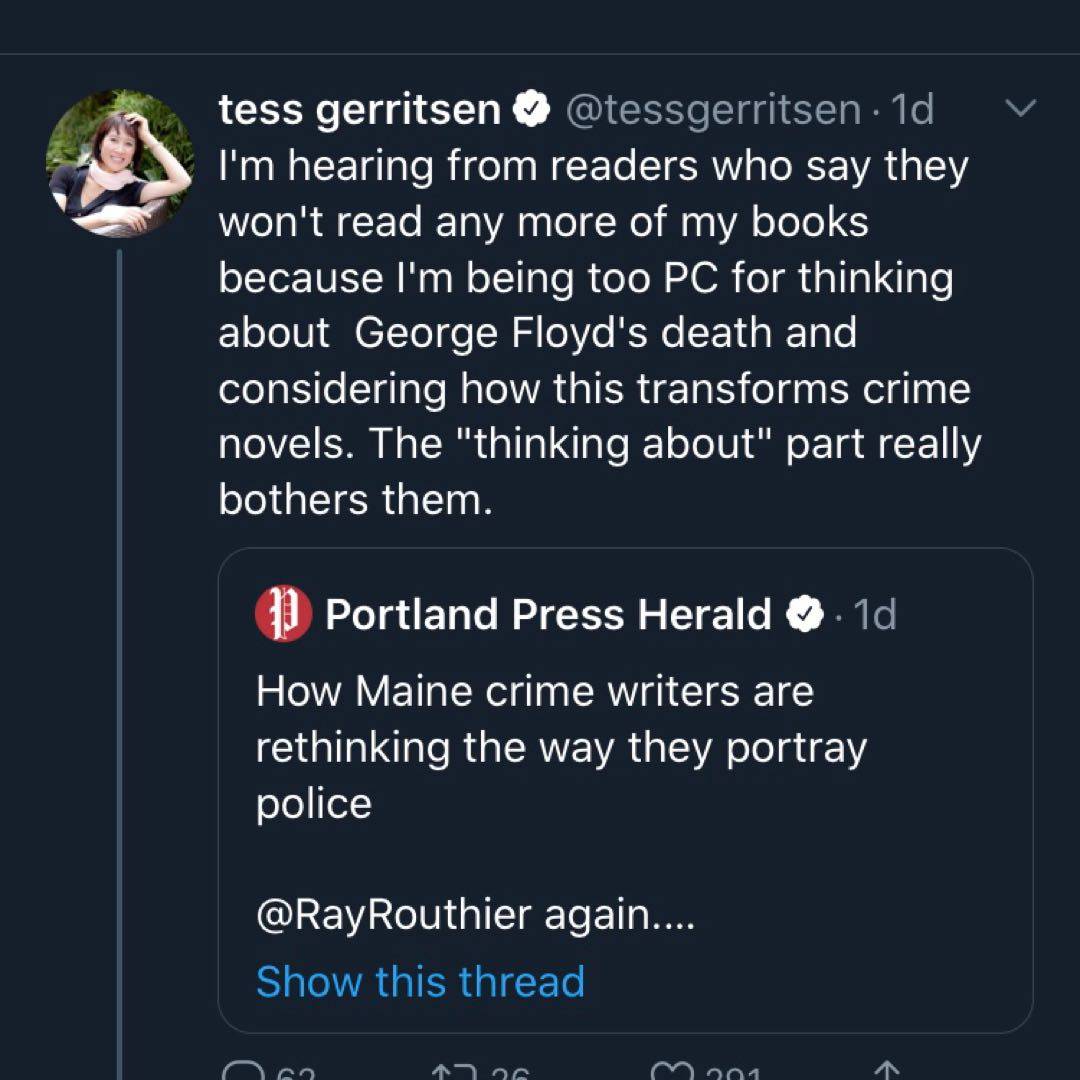The width and height of the screenshot is (1080, 1080).
Task: Tap Portland Press Herald verified badge
Action: click(x=806, y=614)
